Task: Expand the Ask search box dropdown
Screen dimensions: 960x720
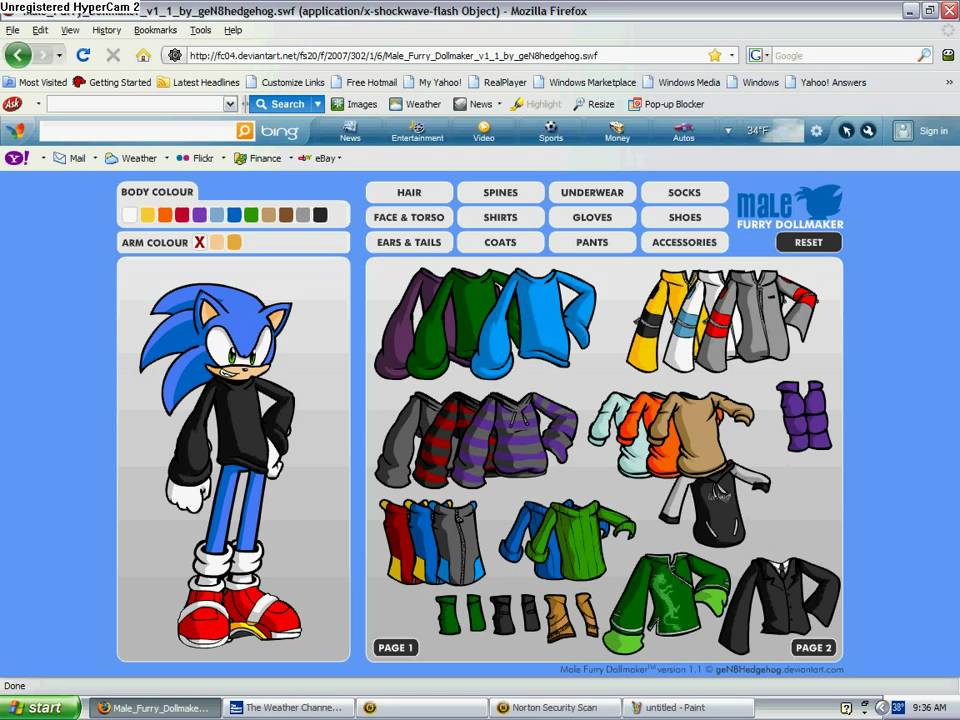Action: [x=230, y=104]
